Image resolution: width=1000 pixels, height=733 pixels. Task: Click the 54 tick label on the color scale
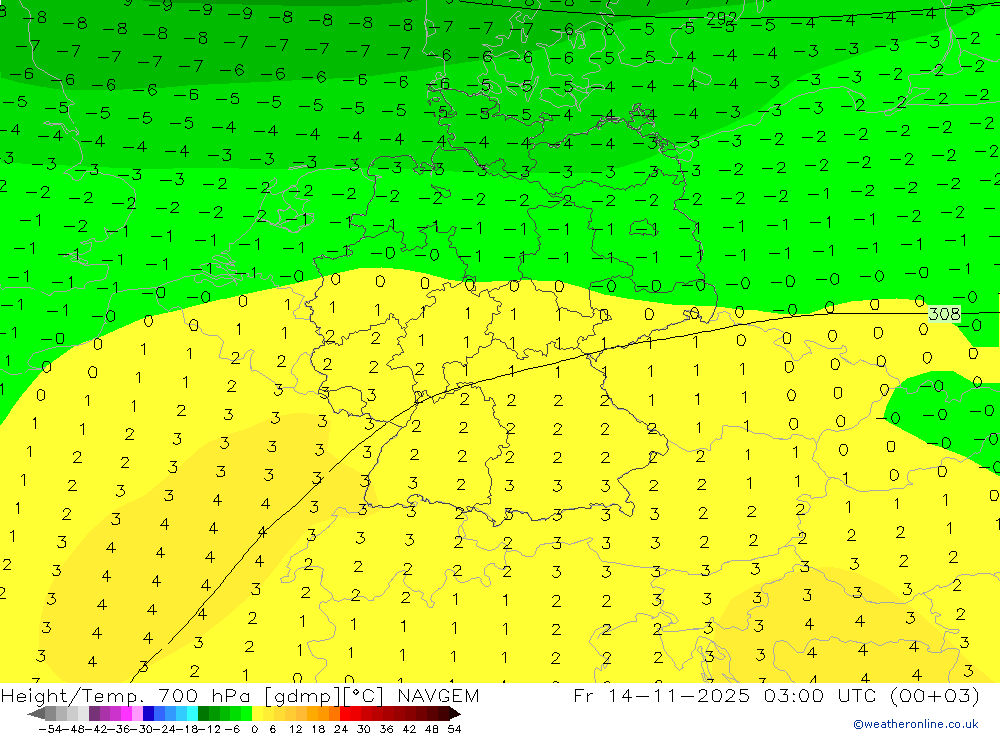coord(454,729)
